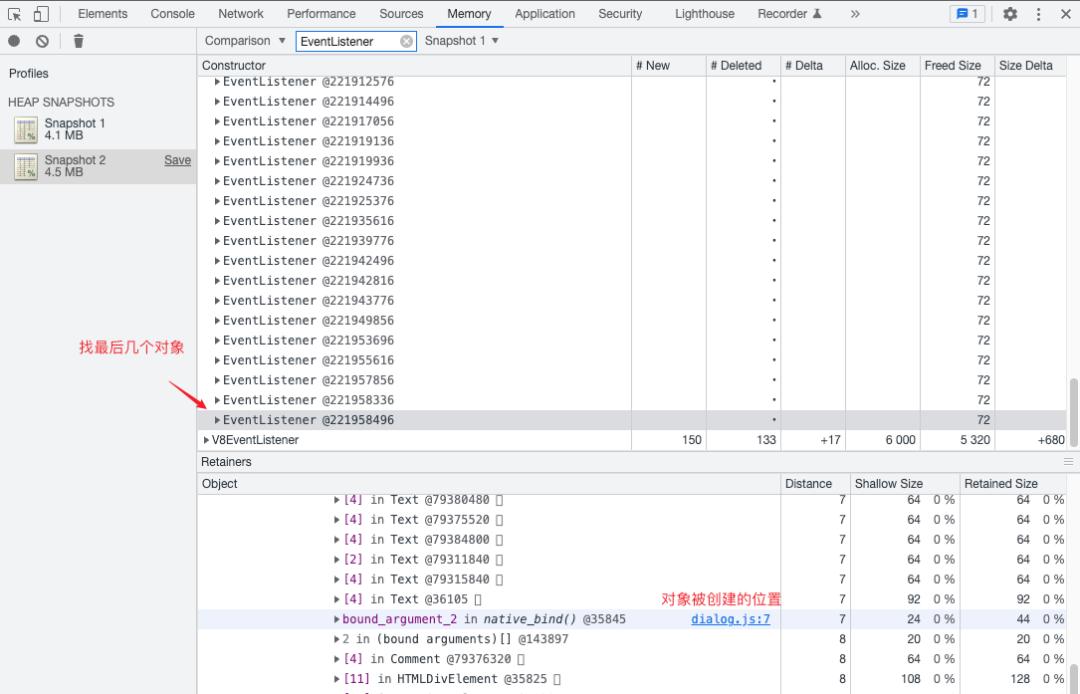Expand EventListener @221958496 row
Screen dimensions: 1080x694
[218, 420]
